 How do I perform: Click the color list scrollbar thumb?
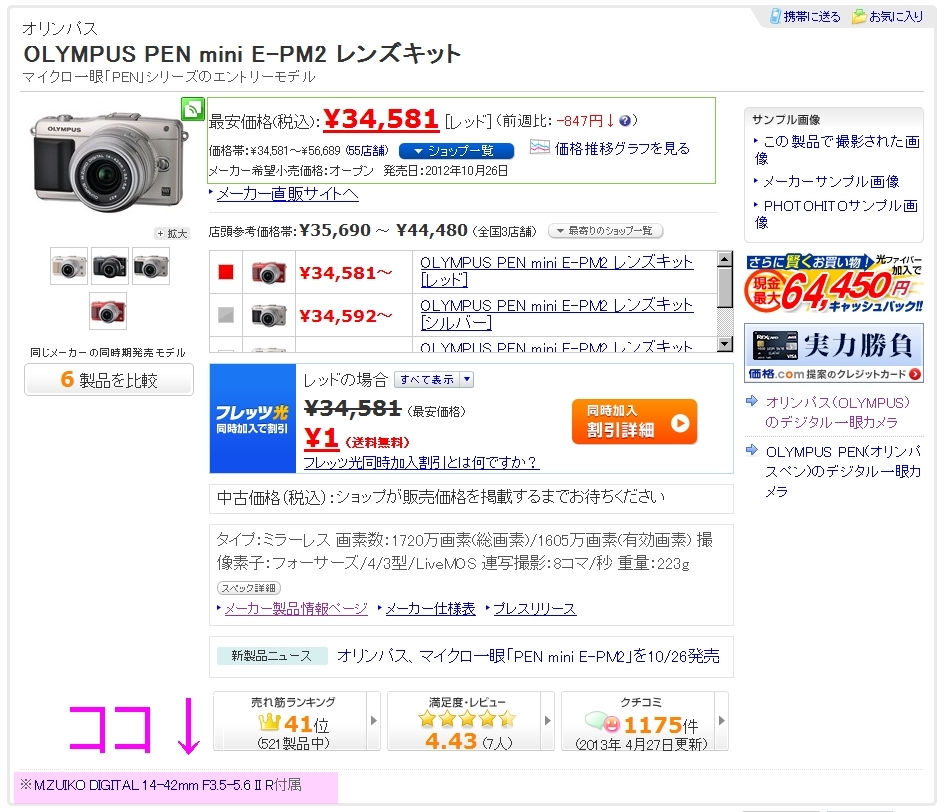(725, 288)
